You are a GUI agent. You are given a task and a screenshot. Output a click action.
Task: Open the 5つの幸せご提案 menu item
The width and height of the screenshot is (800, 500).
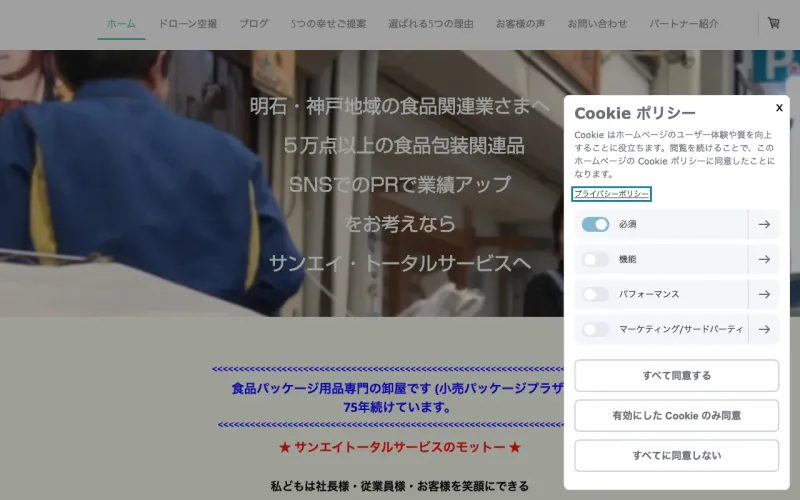328,23
